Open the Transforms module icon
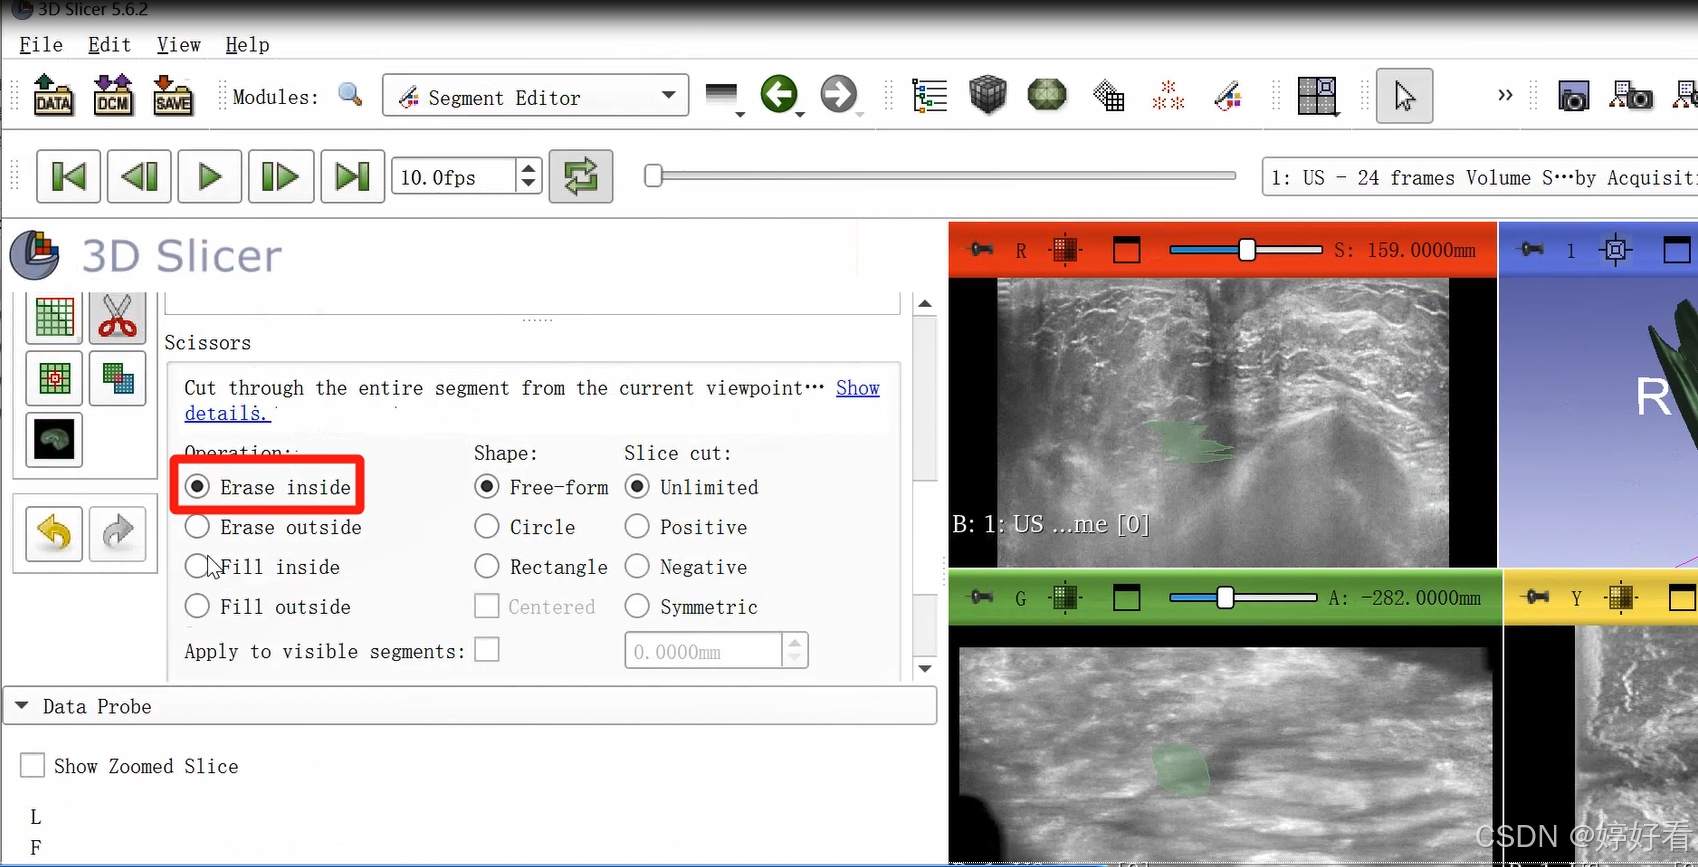 click(x=1108, y=96)
